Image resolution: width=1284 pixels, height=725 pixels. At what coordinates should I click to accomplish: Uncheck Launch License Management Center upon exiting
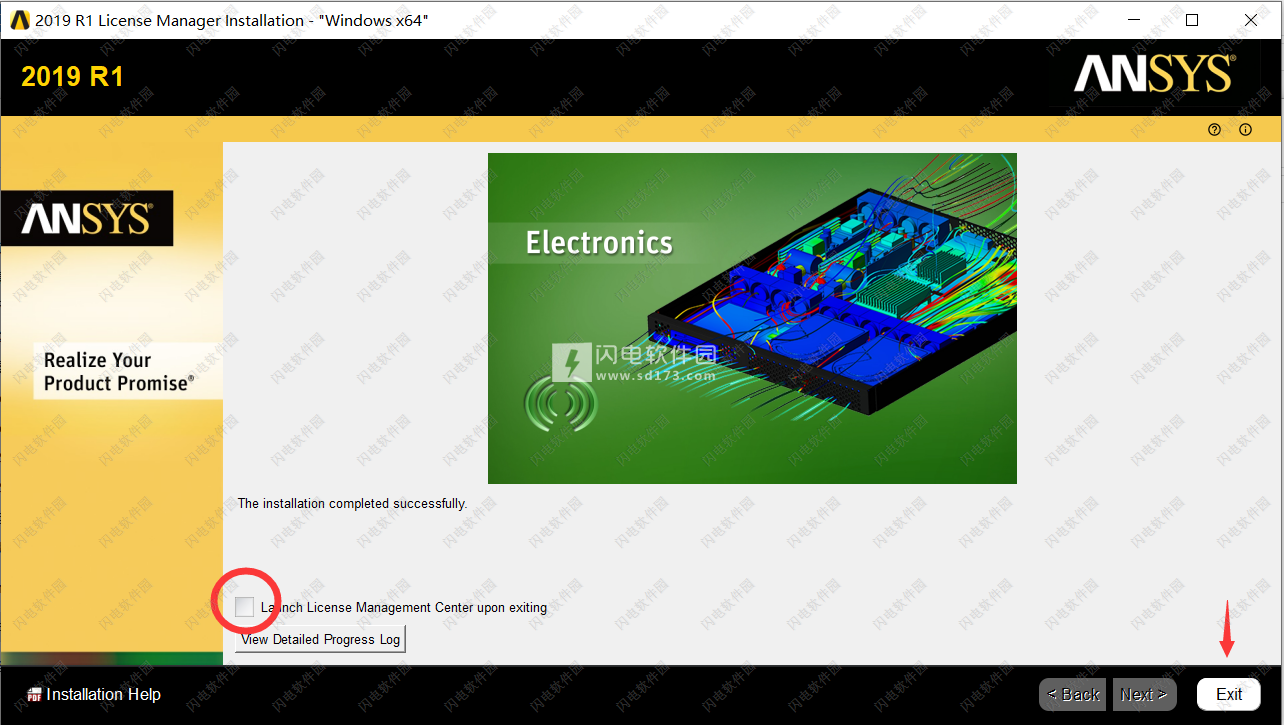[244, 607]
